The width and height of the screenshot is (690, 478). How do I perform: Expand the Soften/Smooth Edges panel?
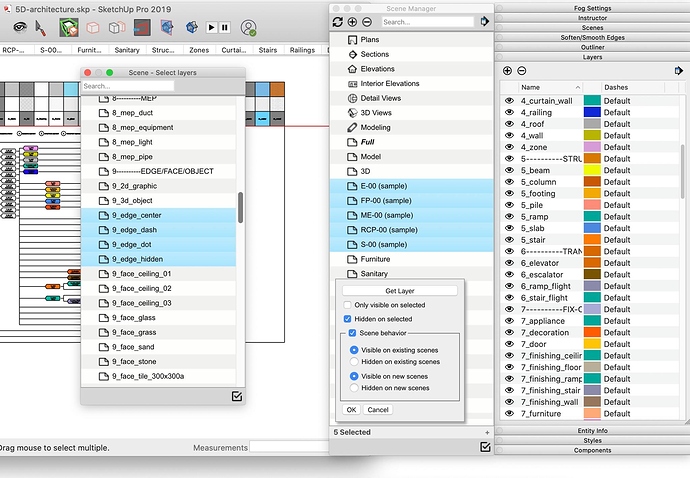(x=592, y=37)
